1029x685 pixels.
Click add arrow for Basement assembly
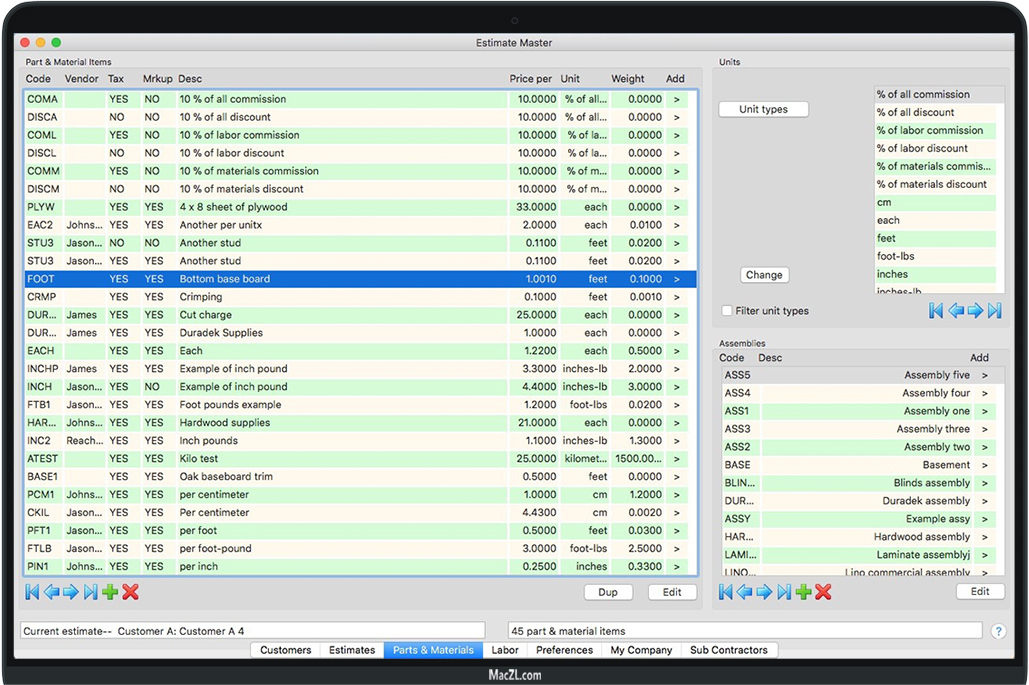(x=984, y=465)
